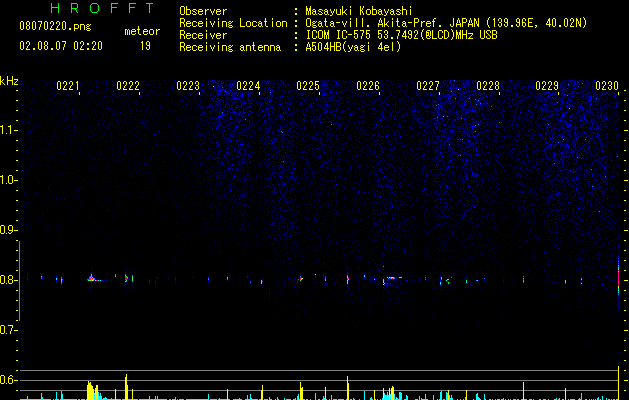
Task: Click the bright meteor echo after 0221
Action: (92, 278)
